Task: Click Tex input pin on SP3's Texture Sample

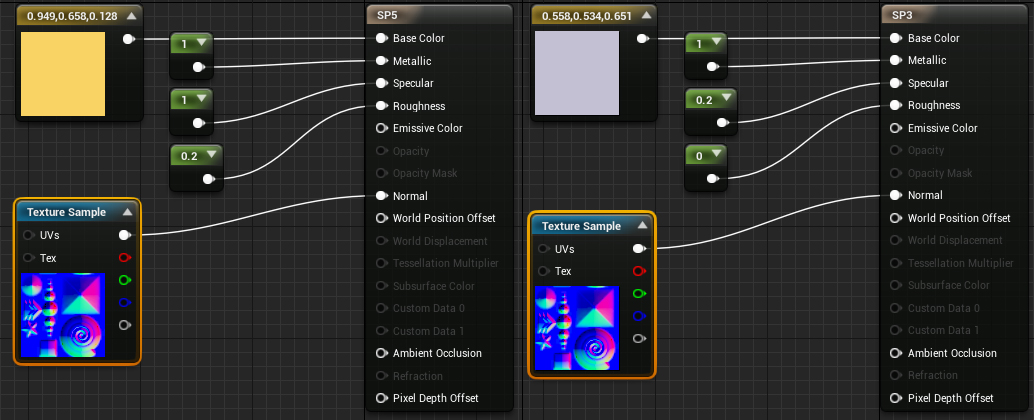Action: [x=543, y=271]
